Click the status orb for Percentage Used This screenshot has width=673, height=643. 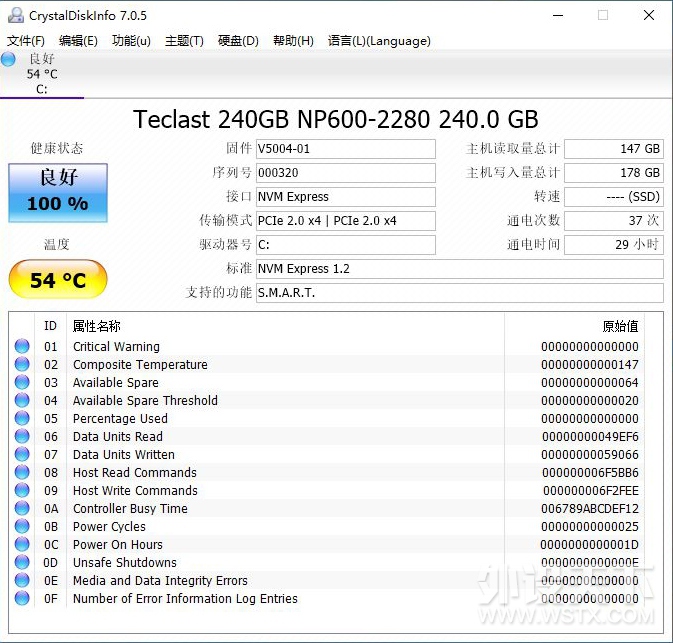tap(22, 418)
